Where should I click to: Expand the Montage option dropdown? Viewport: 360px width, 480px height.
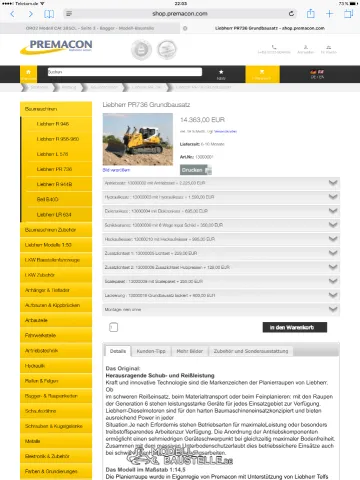coord(221,309)
